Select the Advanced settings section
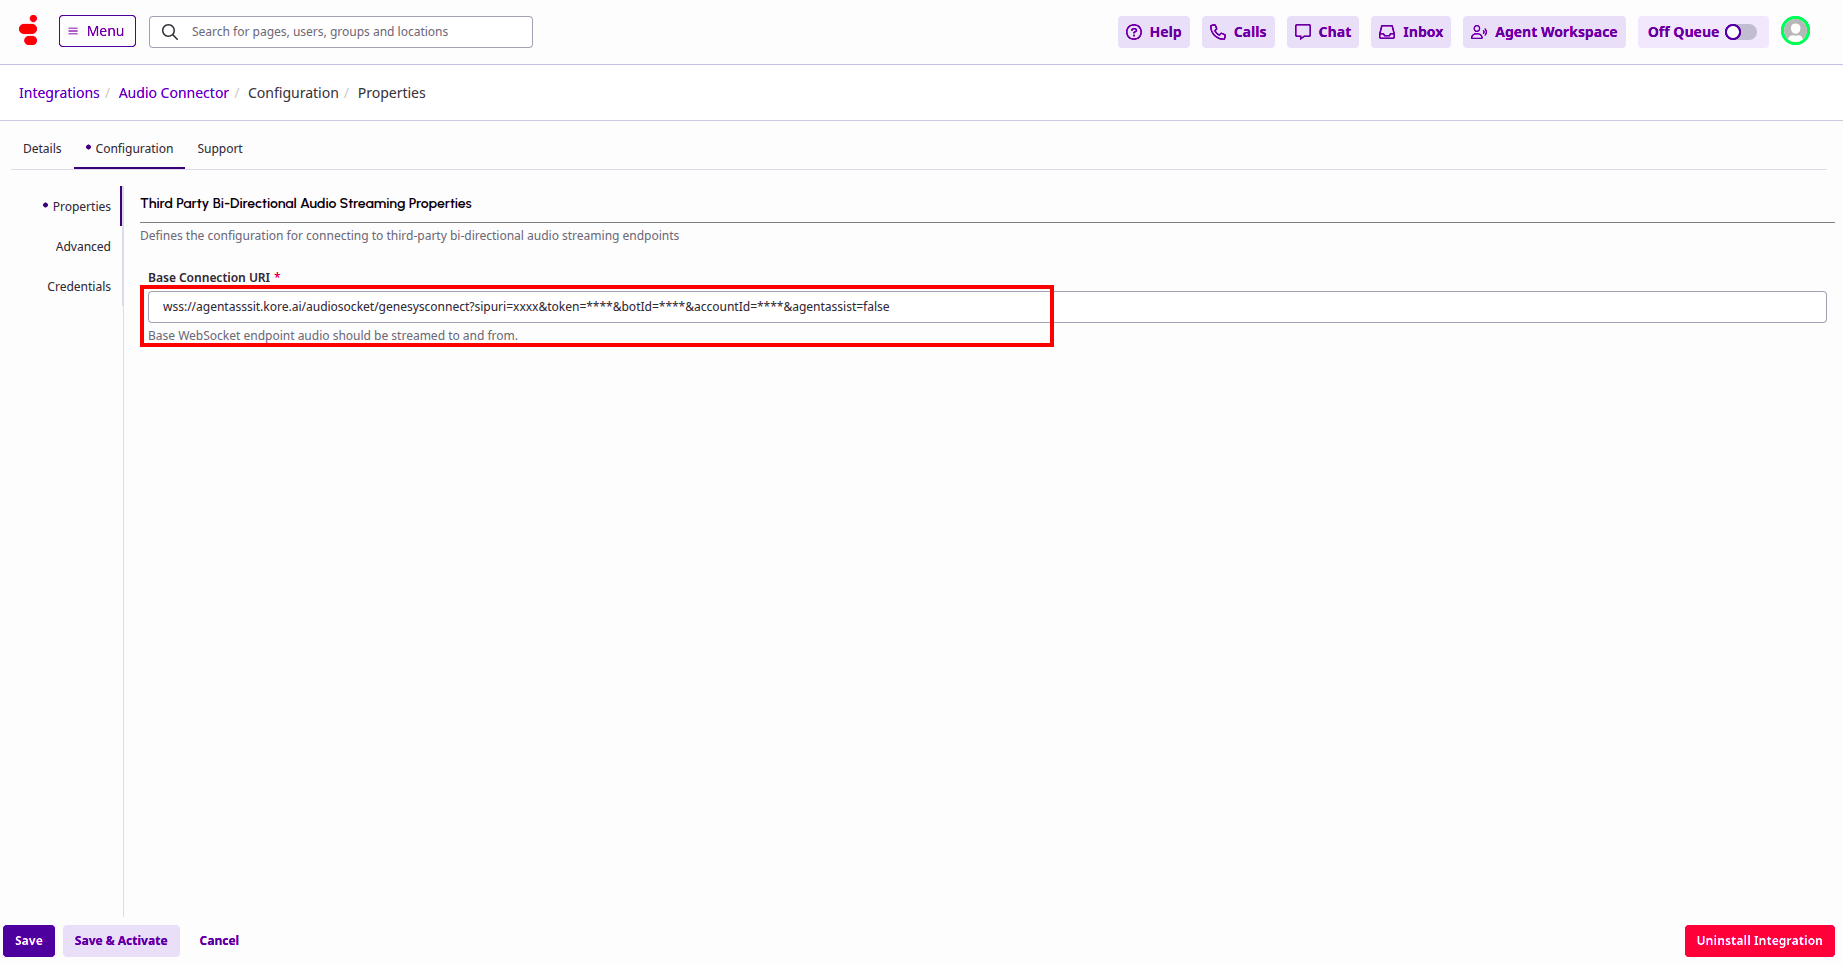 (x=83, y=247)
